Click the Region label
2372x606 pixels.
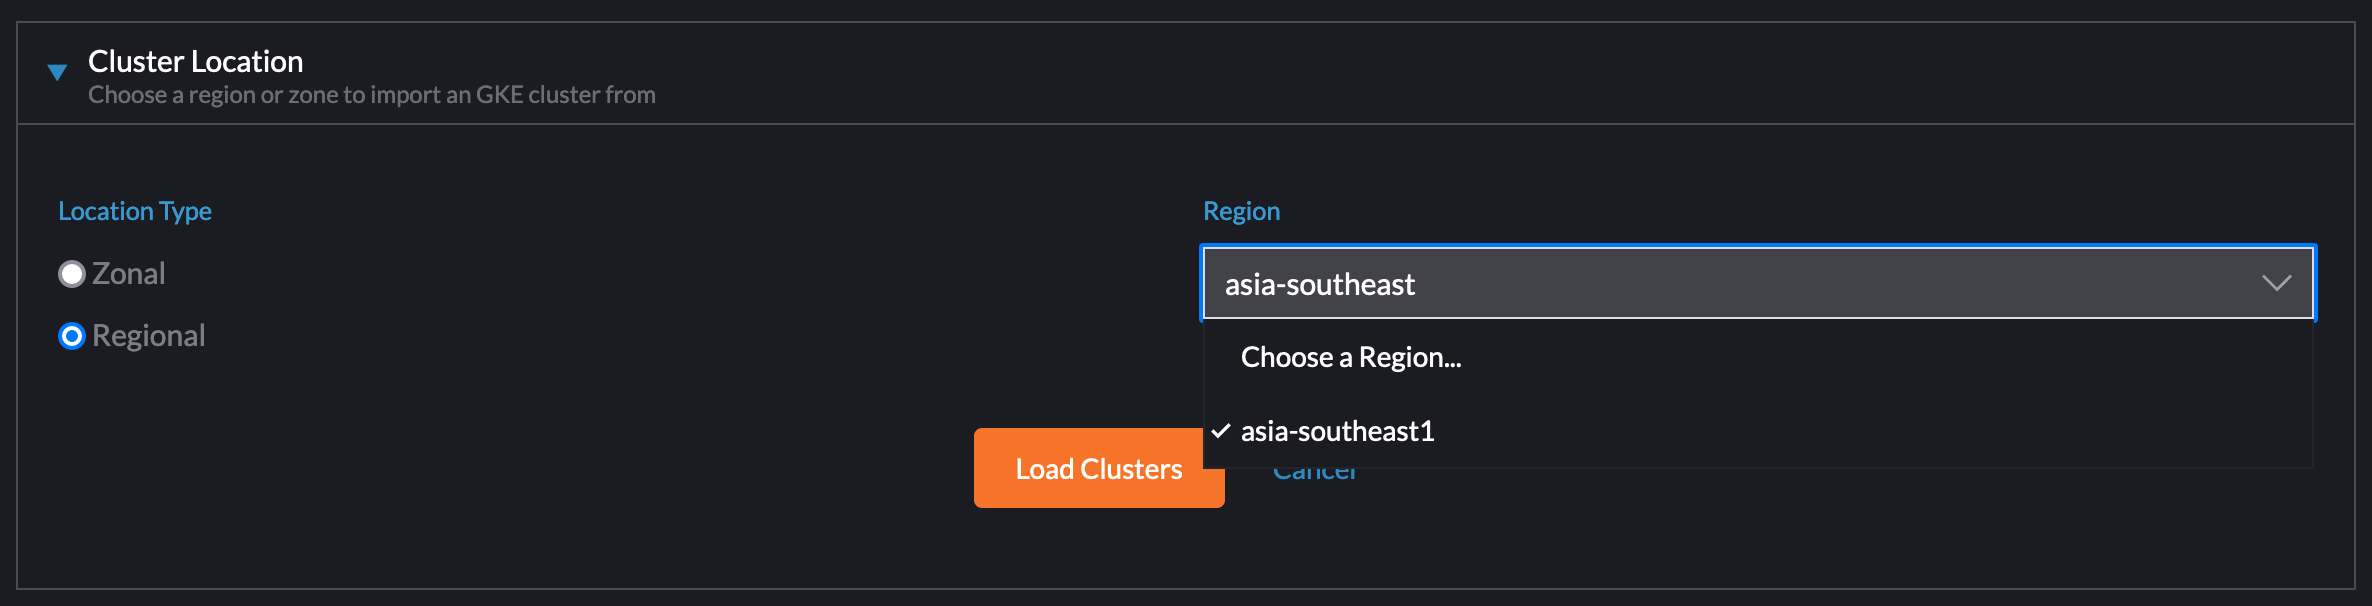click(1241, 211)
